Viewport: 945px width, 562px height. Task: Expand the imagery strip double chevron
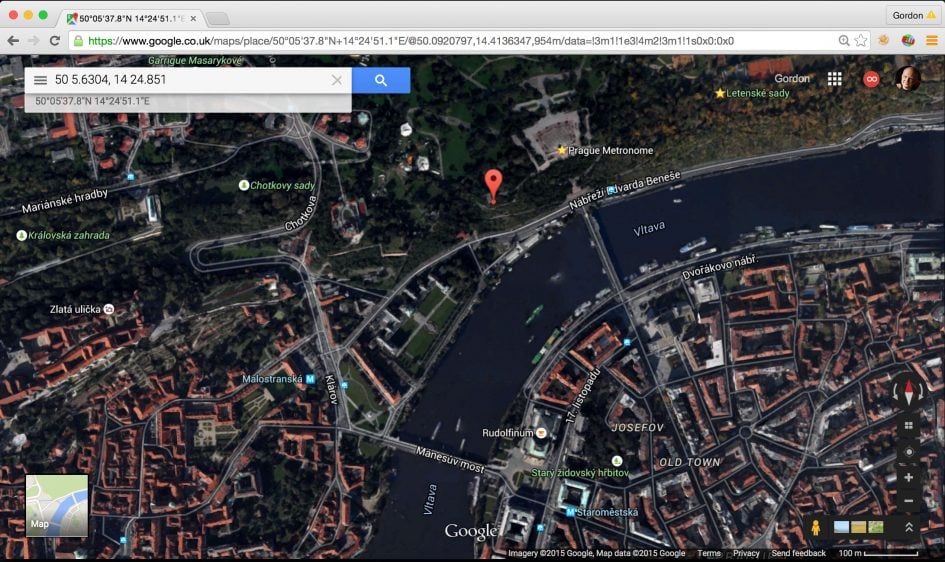tap(908, 527)
